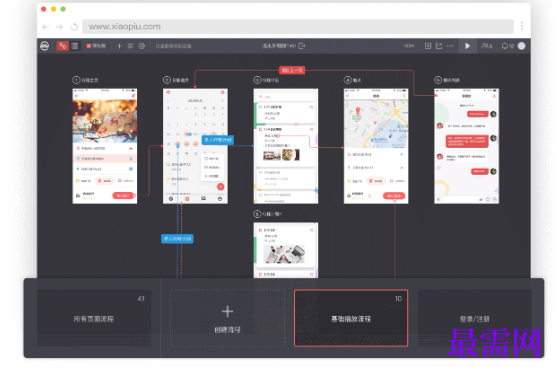Click the download icon in the toolbar
Screen dimensions: 560x374
[x=428, y=46]
